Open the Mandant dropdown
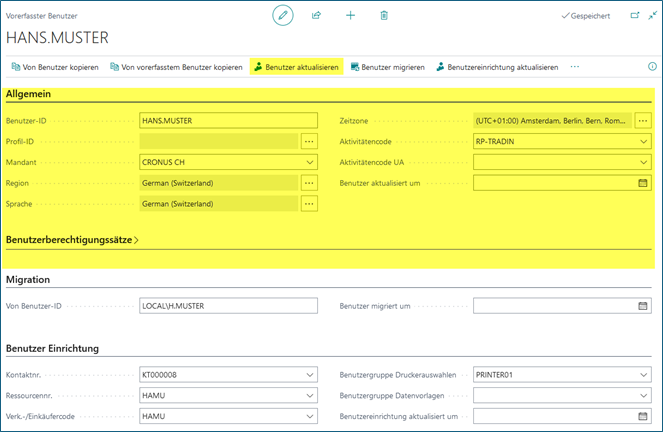 (309, 162)
